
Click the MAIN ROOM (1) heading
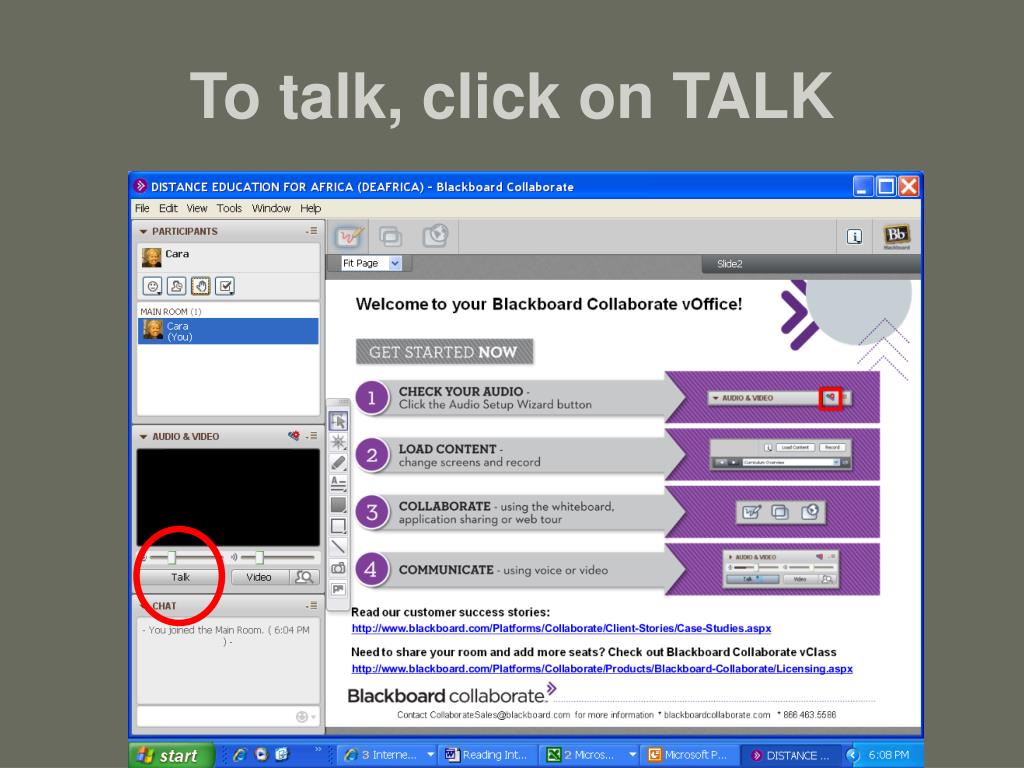coord(170,312)
